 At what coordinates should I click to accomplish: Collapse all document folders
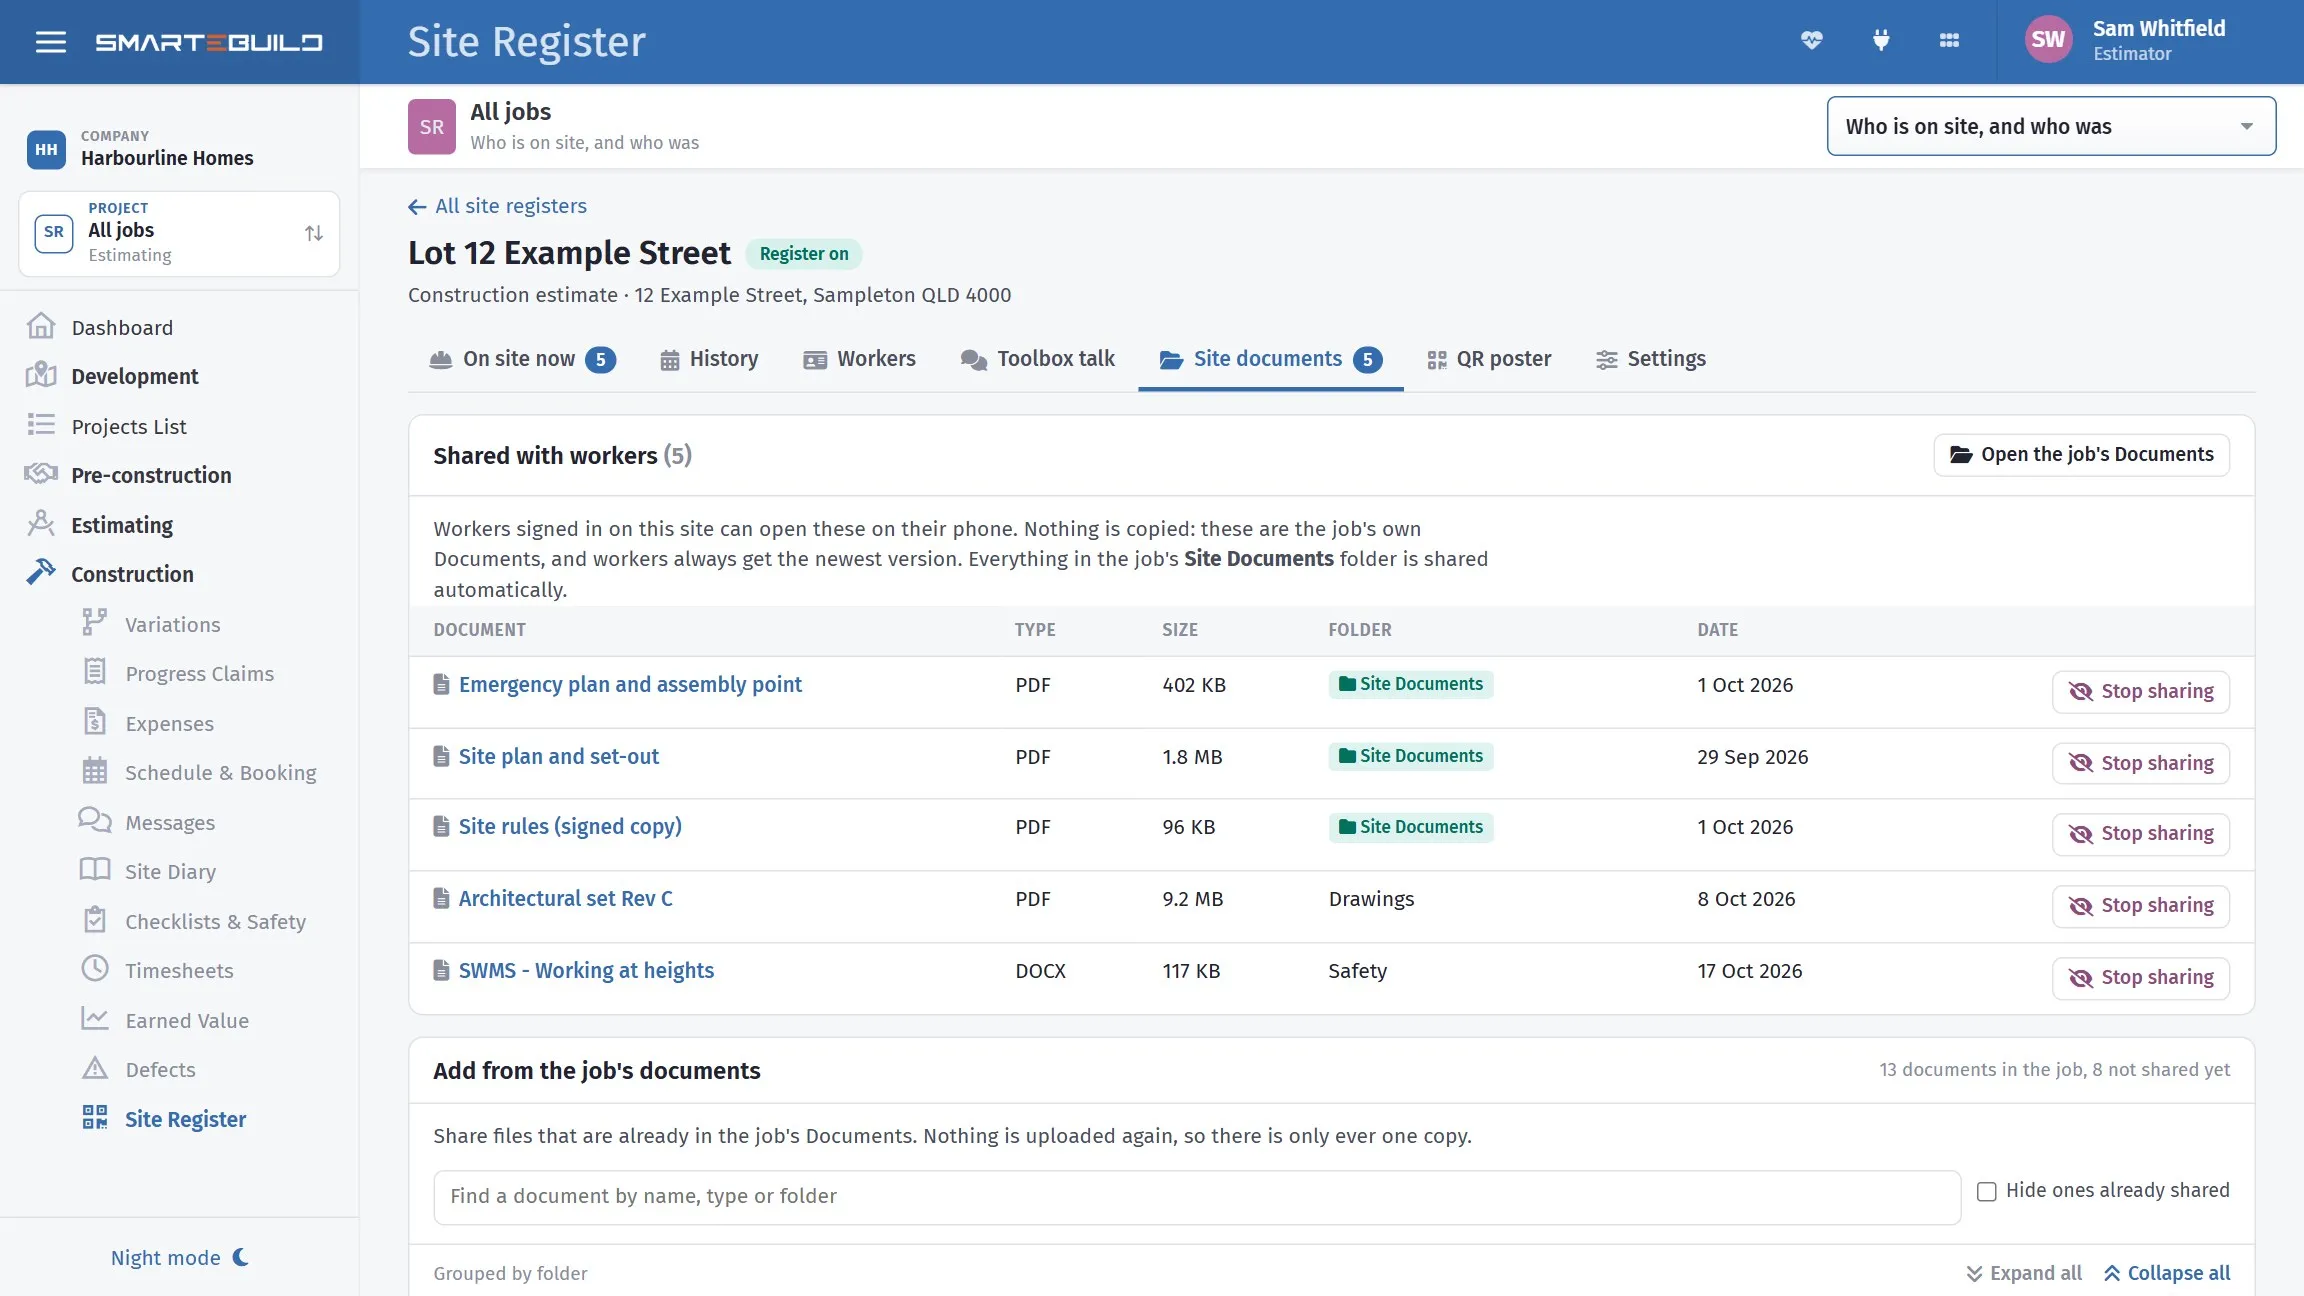pos(2166,1273)
